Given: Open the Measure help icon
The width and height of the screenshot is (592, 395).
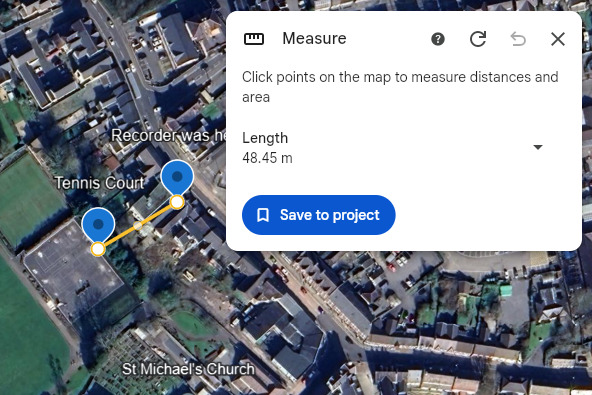Looking at the screenshot, I should (x=438, y=39).
